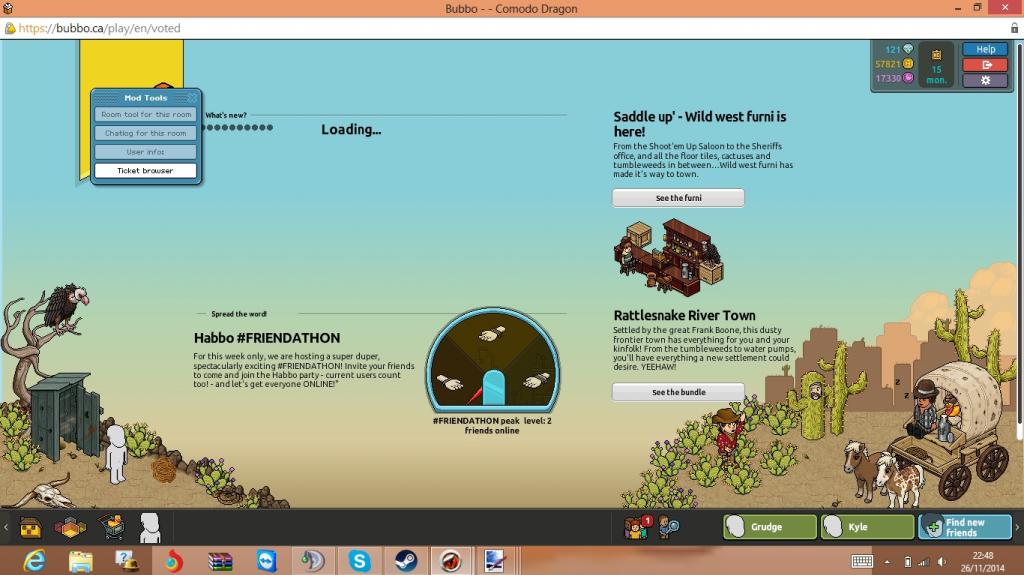Click the What's new loading dots indicator
This screenshot has width=1024, height=575.
(x=237, y=127)
